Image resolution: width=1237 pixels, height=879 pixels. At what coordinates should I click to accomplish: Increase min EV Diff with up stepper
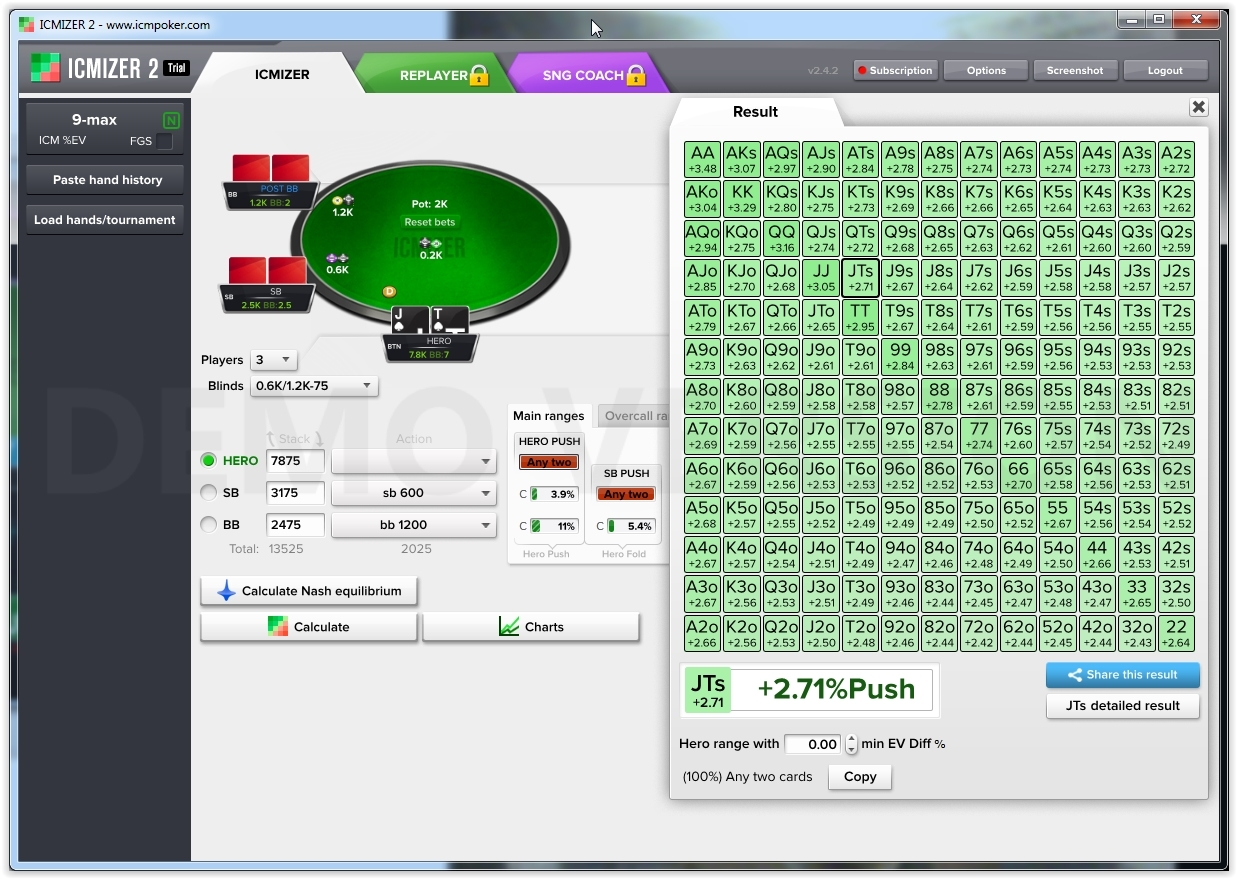pyautogui.click(x=851, y=739)
